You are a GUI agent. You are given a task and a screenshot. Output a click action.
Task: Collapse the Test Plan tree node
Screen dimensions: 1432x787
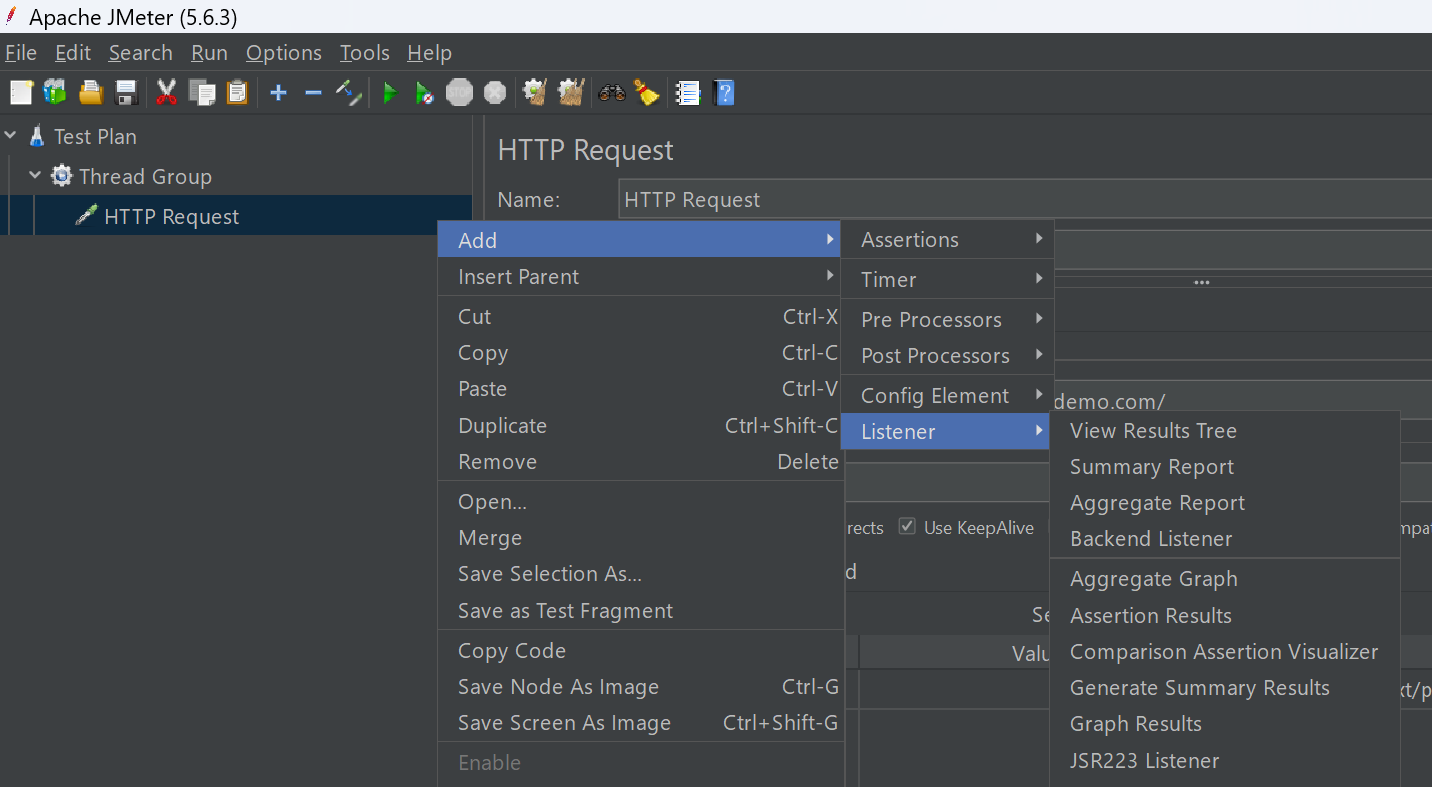coord(11,136)
